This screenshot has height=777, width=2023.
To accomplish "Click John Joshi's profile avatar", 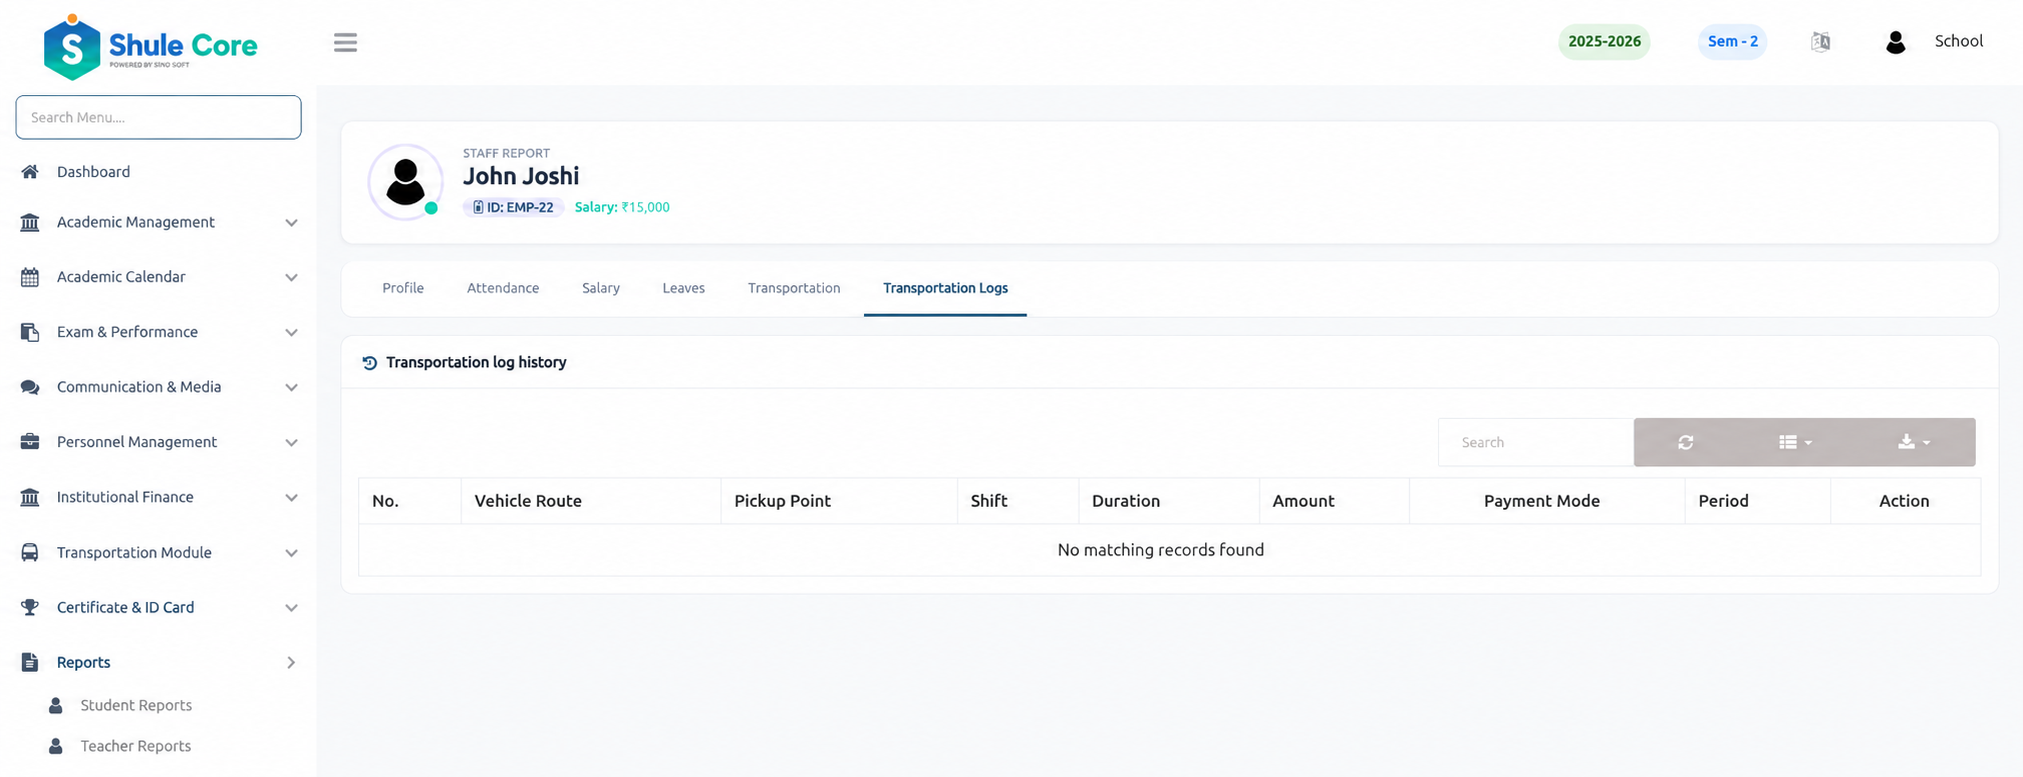I will pyautogui.click(x=405, y=182).
